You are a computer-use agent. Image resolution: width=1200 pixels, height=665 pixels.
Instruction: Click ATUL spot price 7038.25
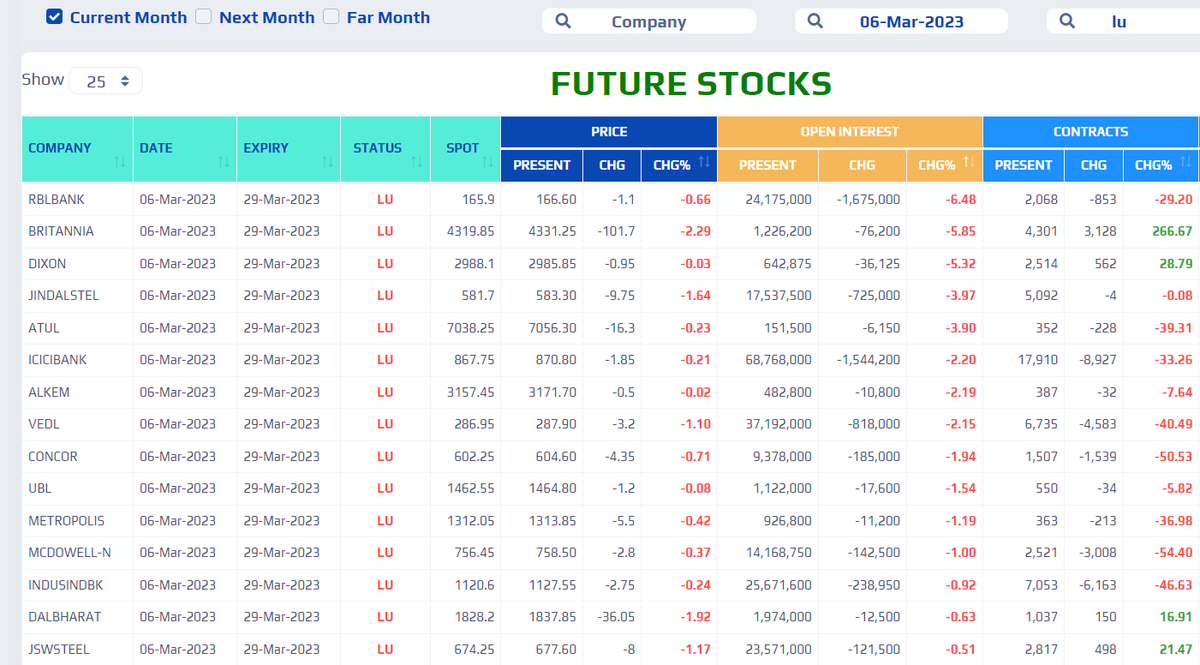point(470,328)
